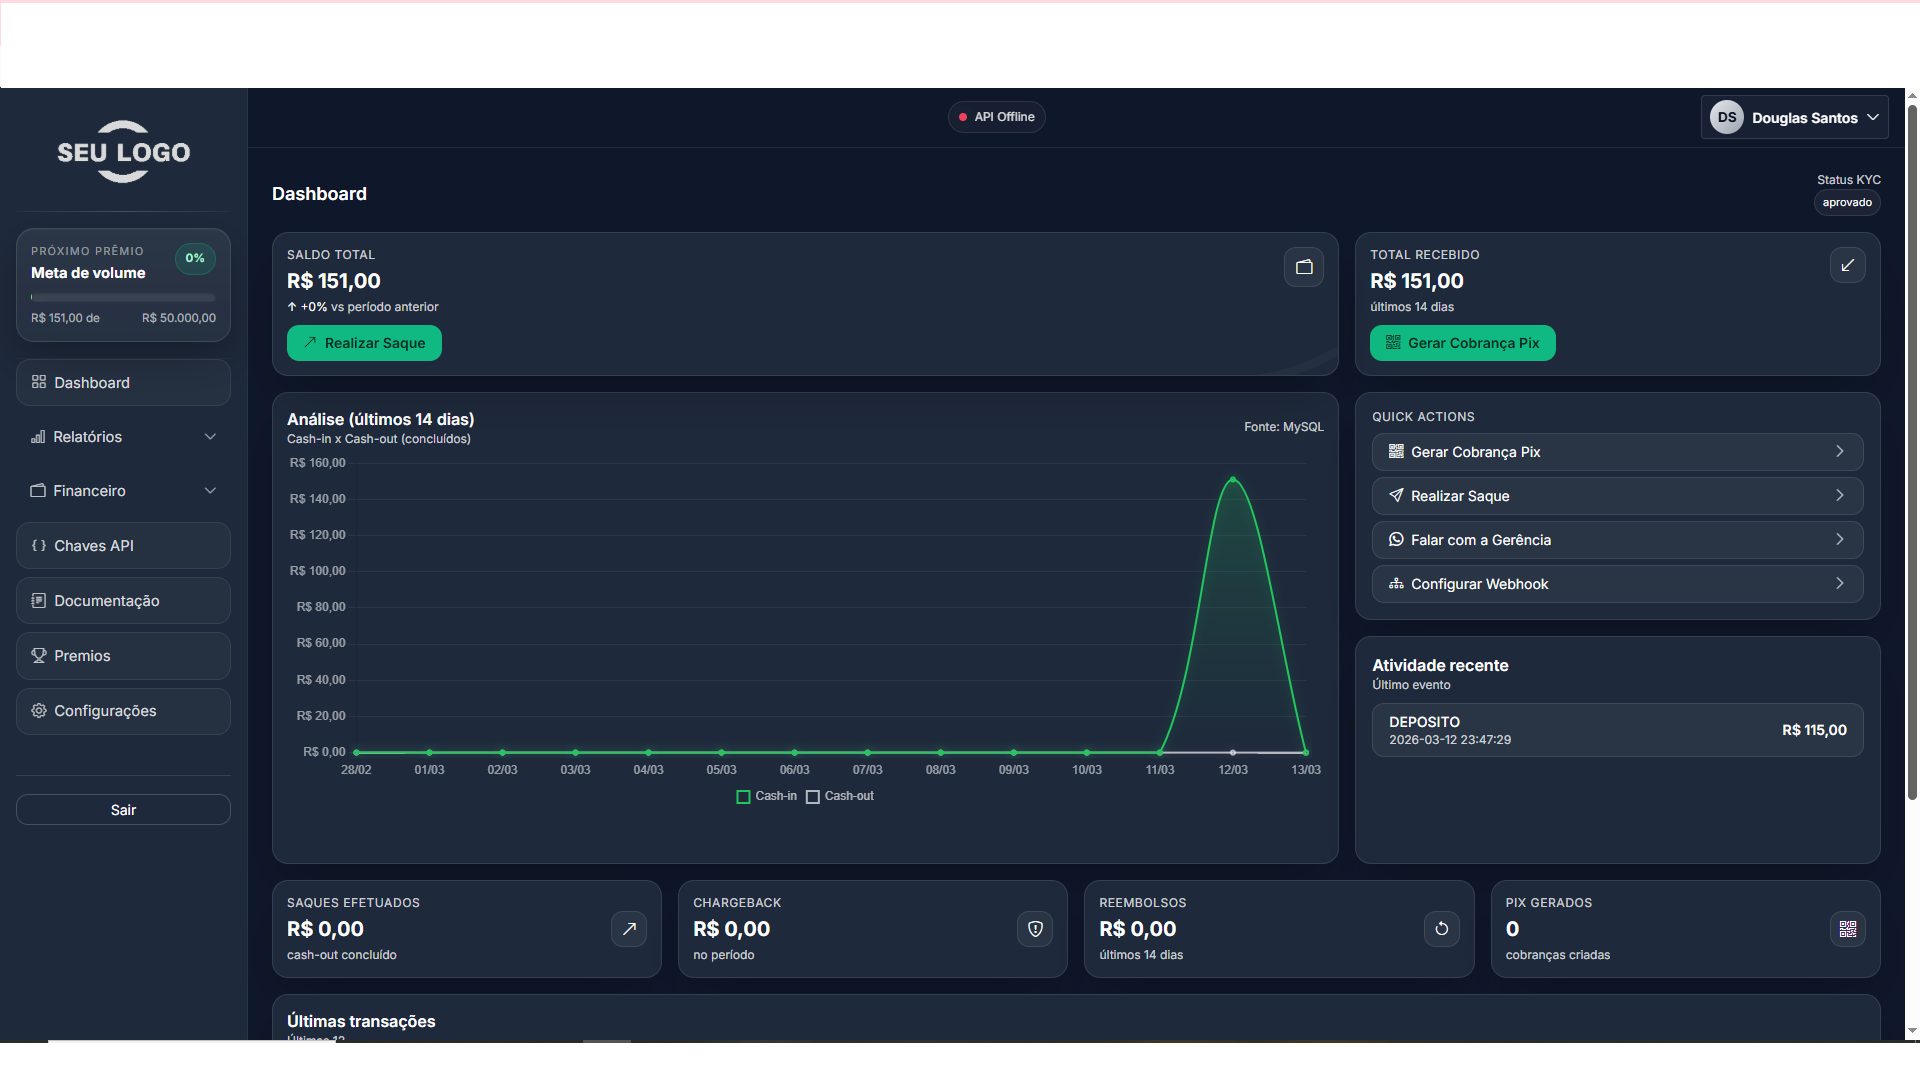This screenshot has height=1080, width=1920.
Task: Click the SEU LOGO image
Action: (x=123, y=152)
